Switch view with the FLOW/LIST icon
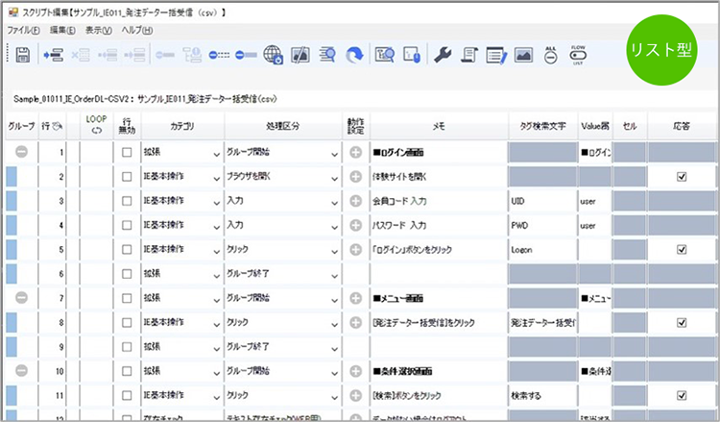 [x=577, y=54]
